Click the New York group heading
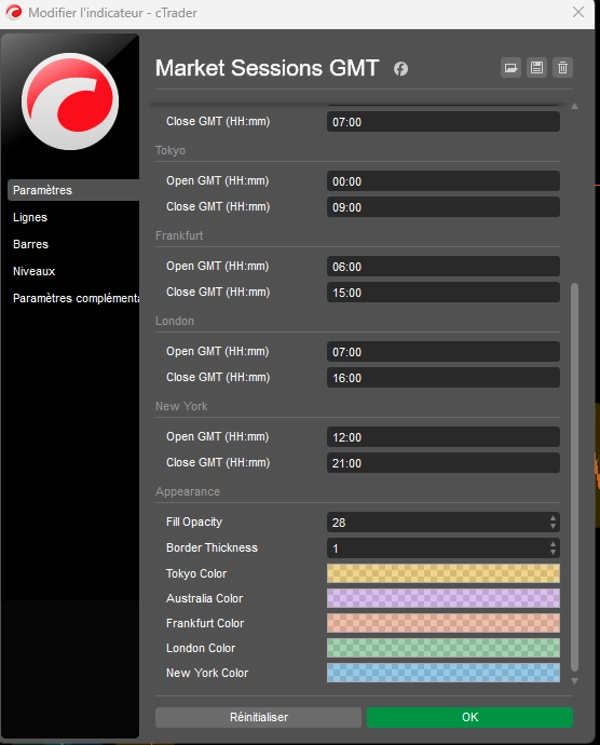The image size is (600, 745). (181, 406)
